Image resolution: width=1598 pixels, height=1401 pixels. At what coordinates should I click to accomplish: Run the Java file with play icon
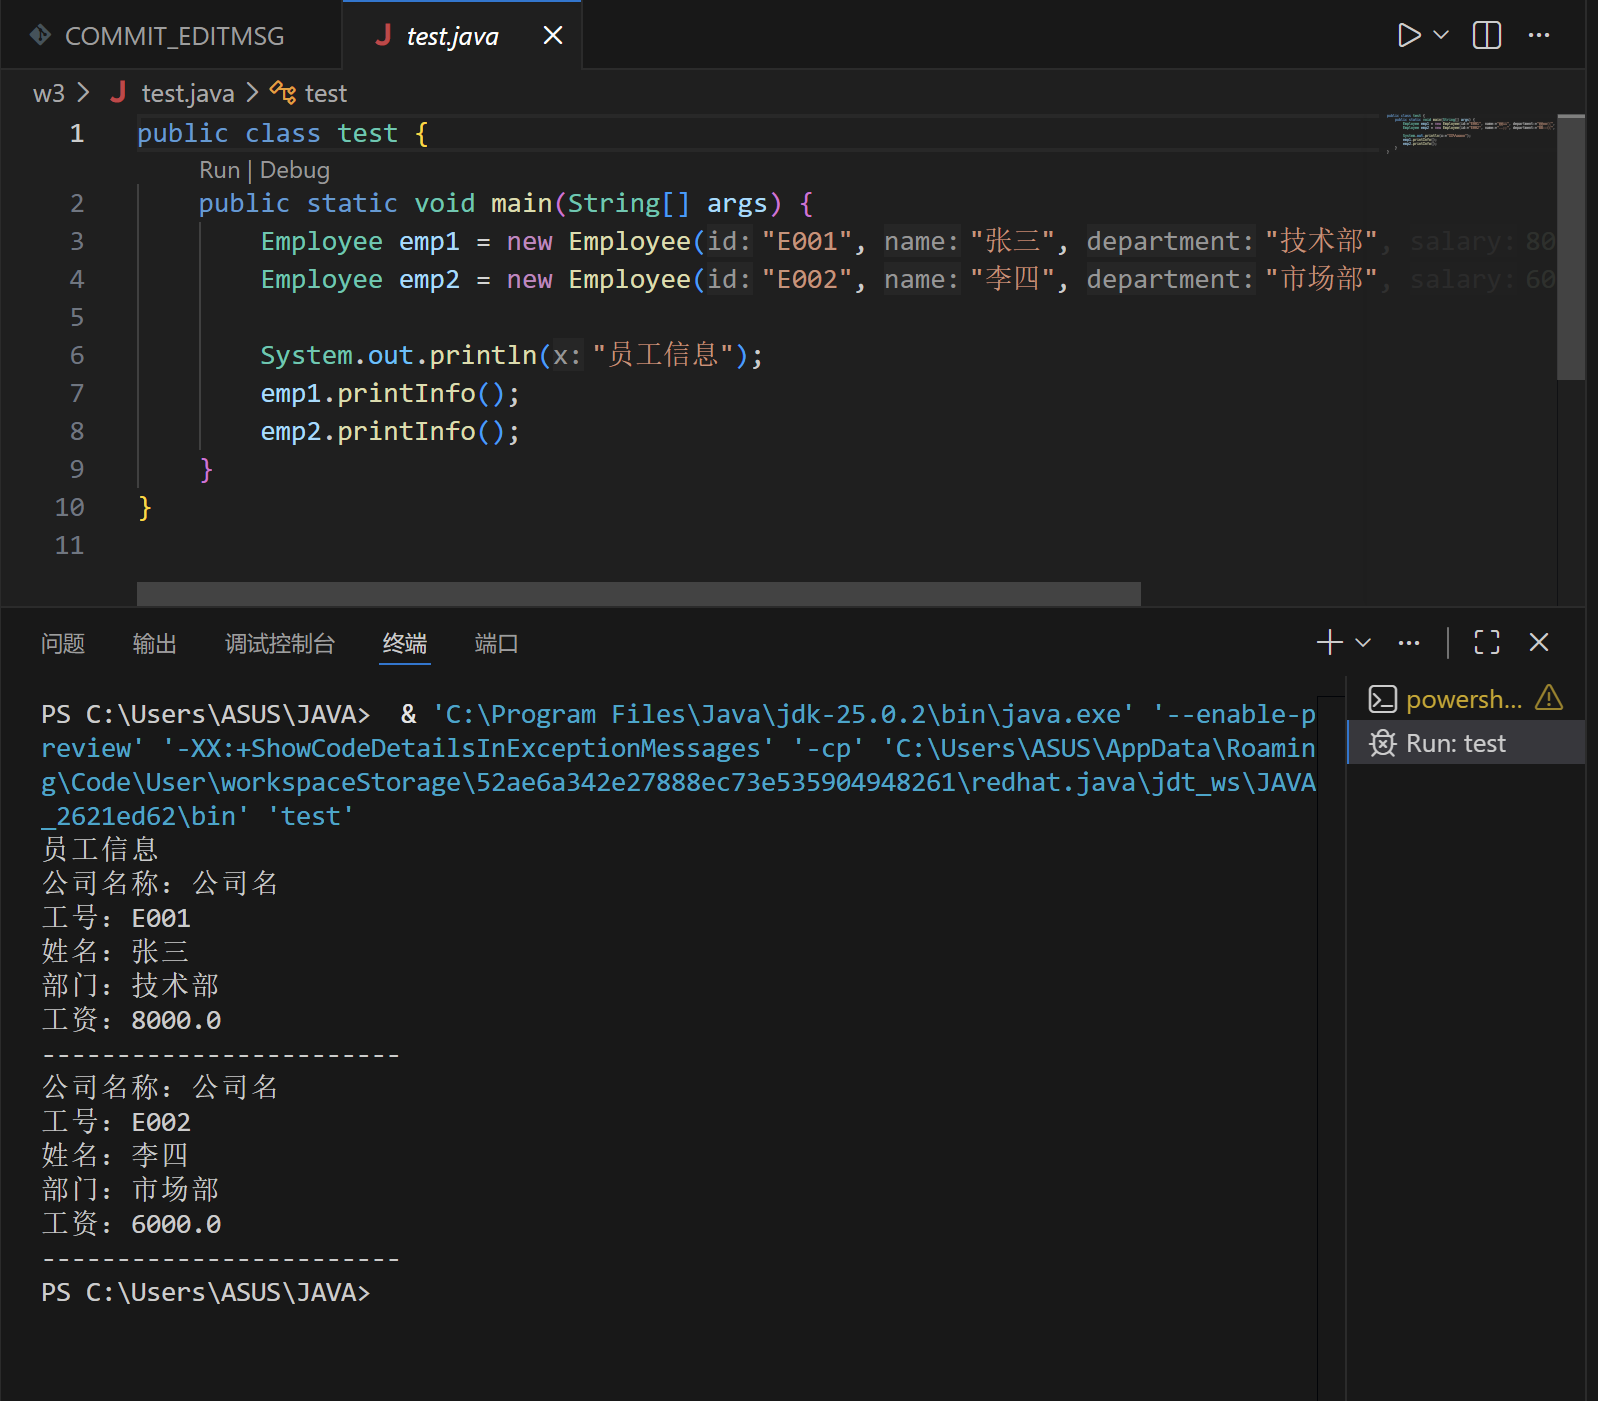tap(1408, 36)
